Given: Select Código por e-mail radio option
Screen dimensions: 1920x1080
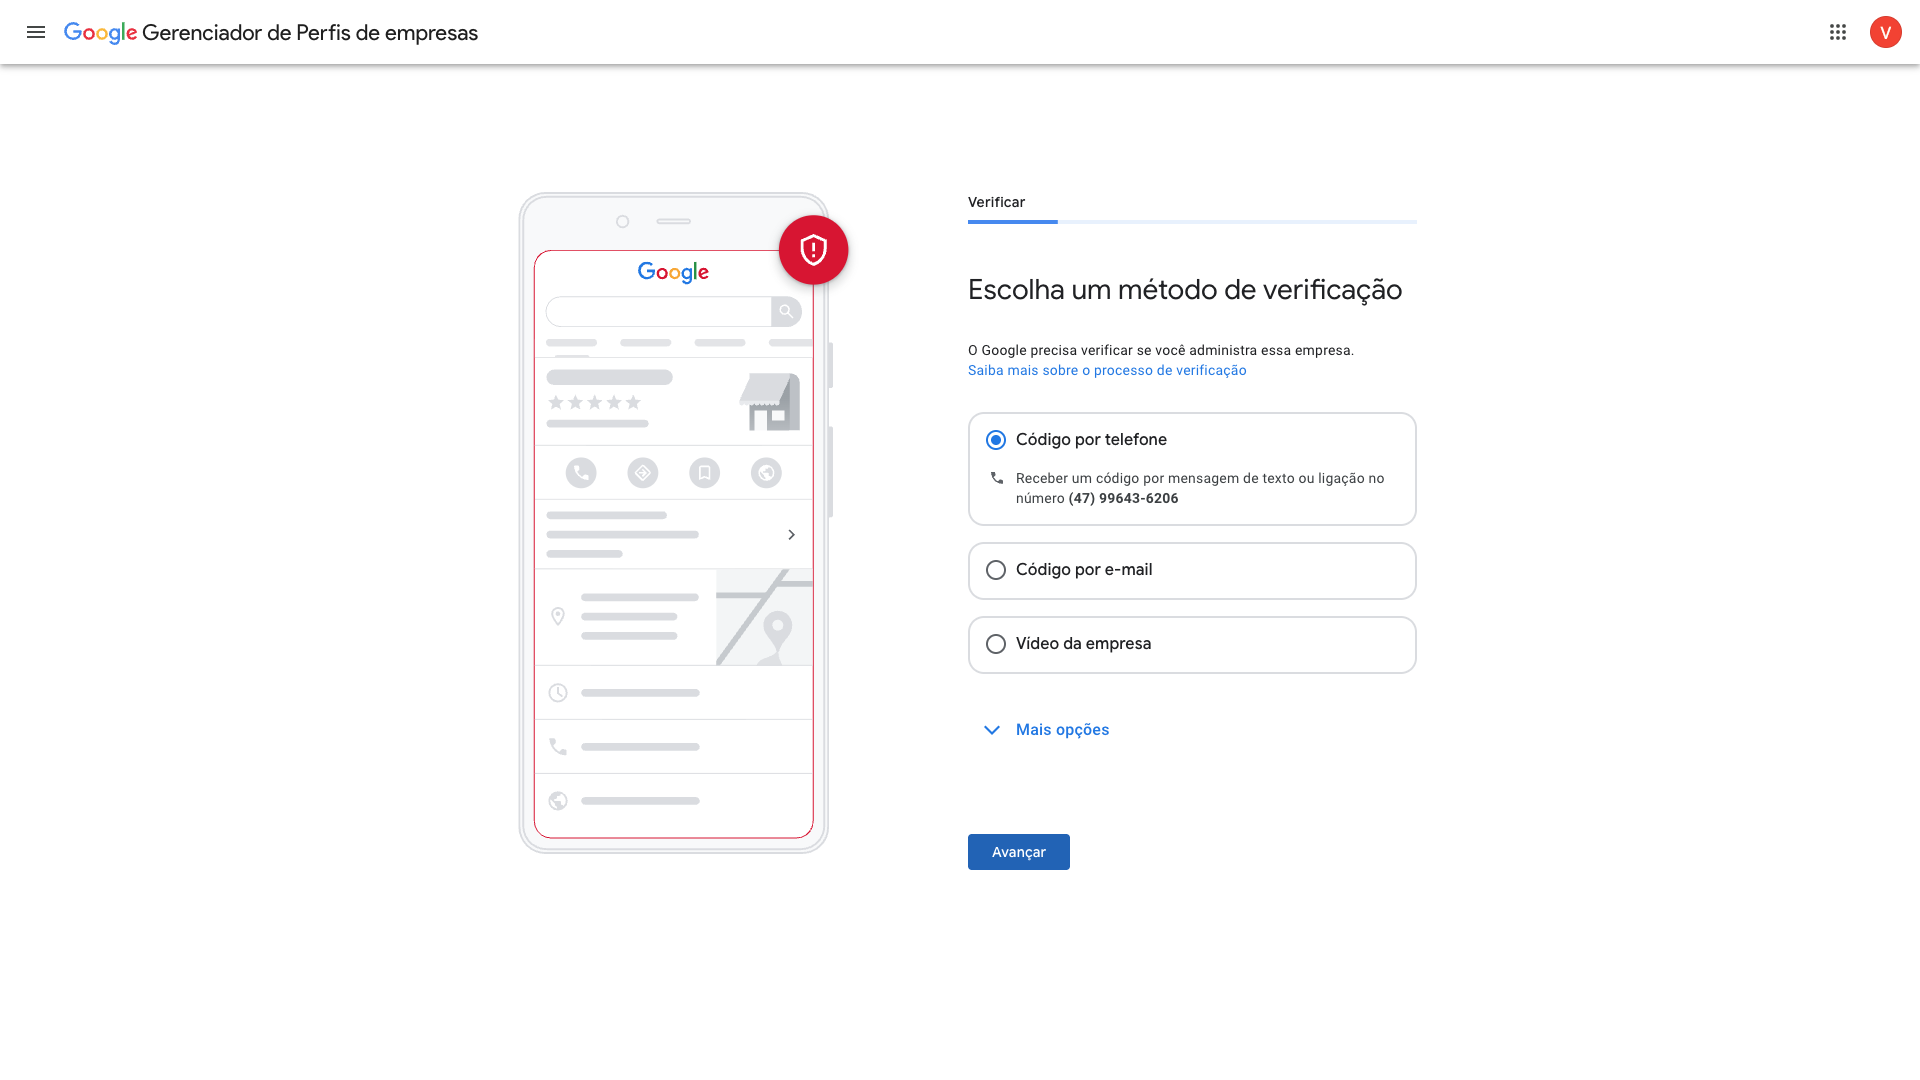Looking at the screenshot, I should point(996,570).
